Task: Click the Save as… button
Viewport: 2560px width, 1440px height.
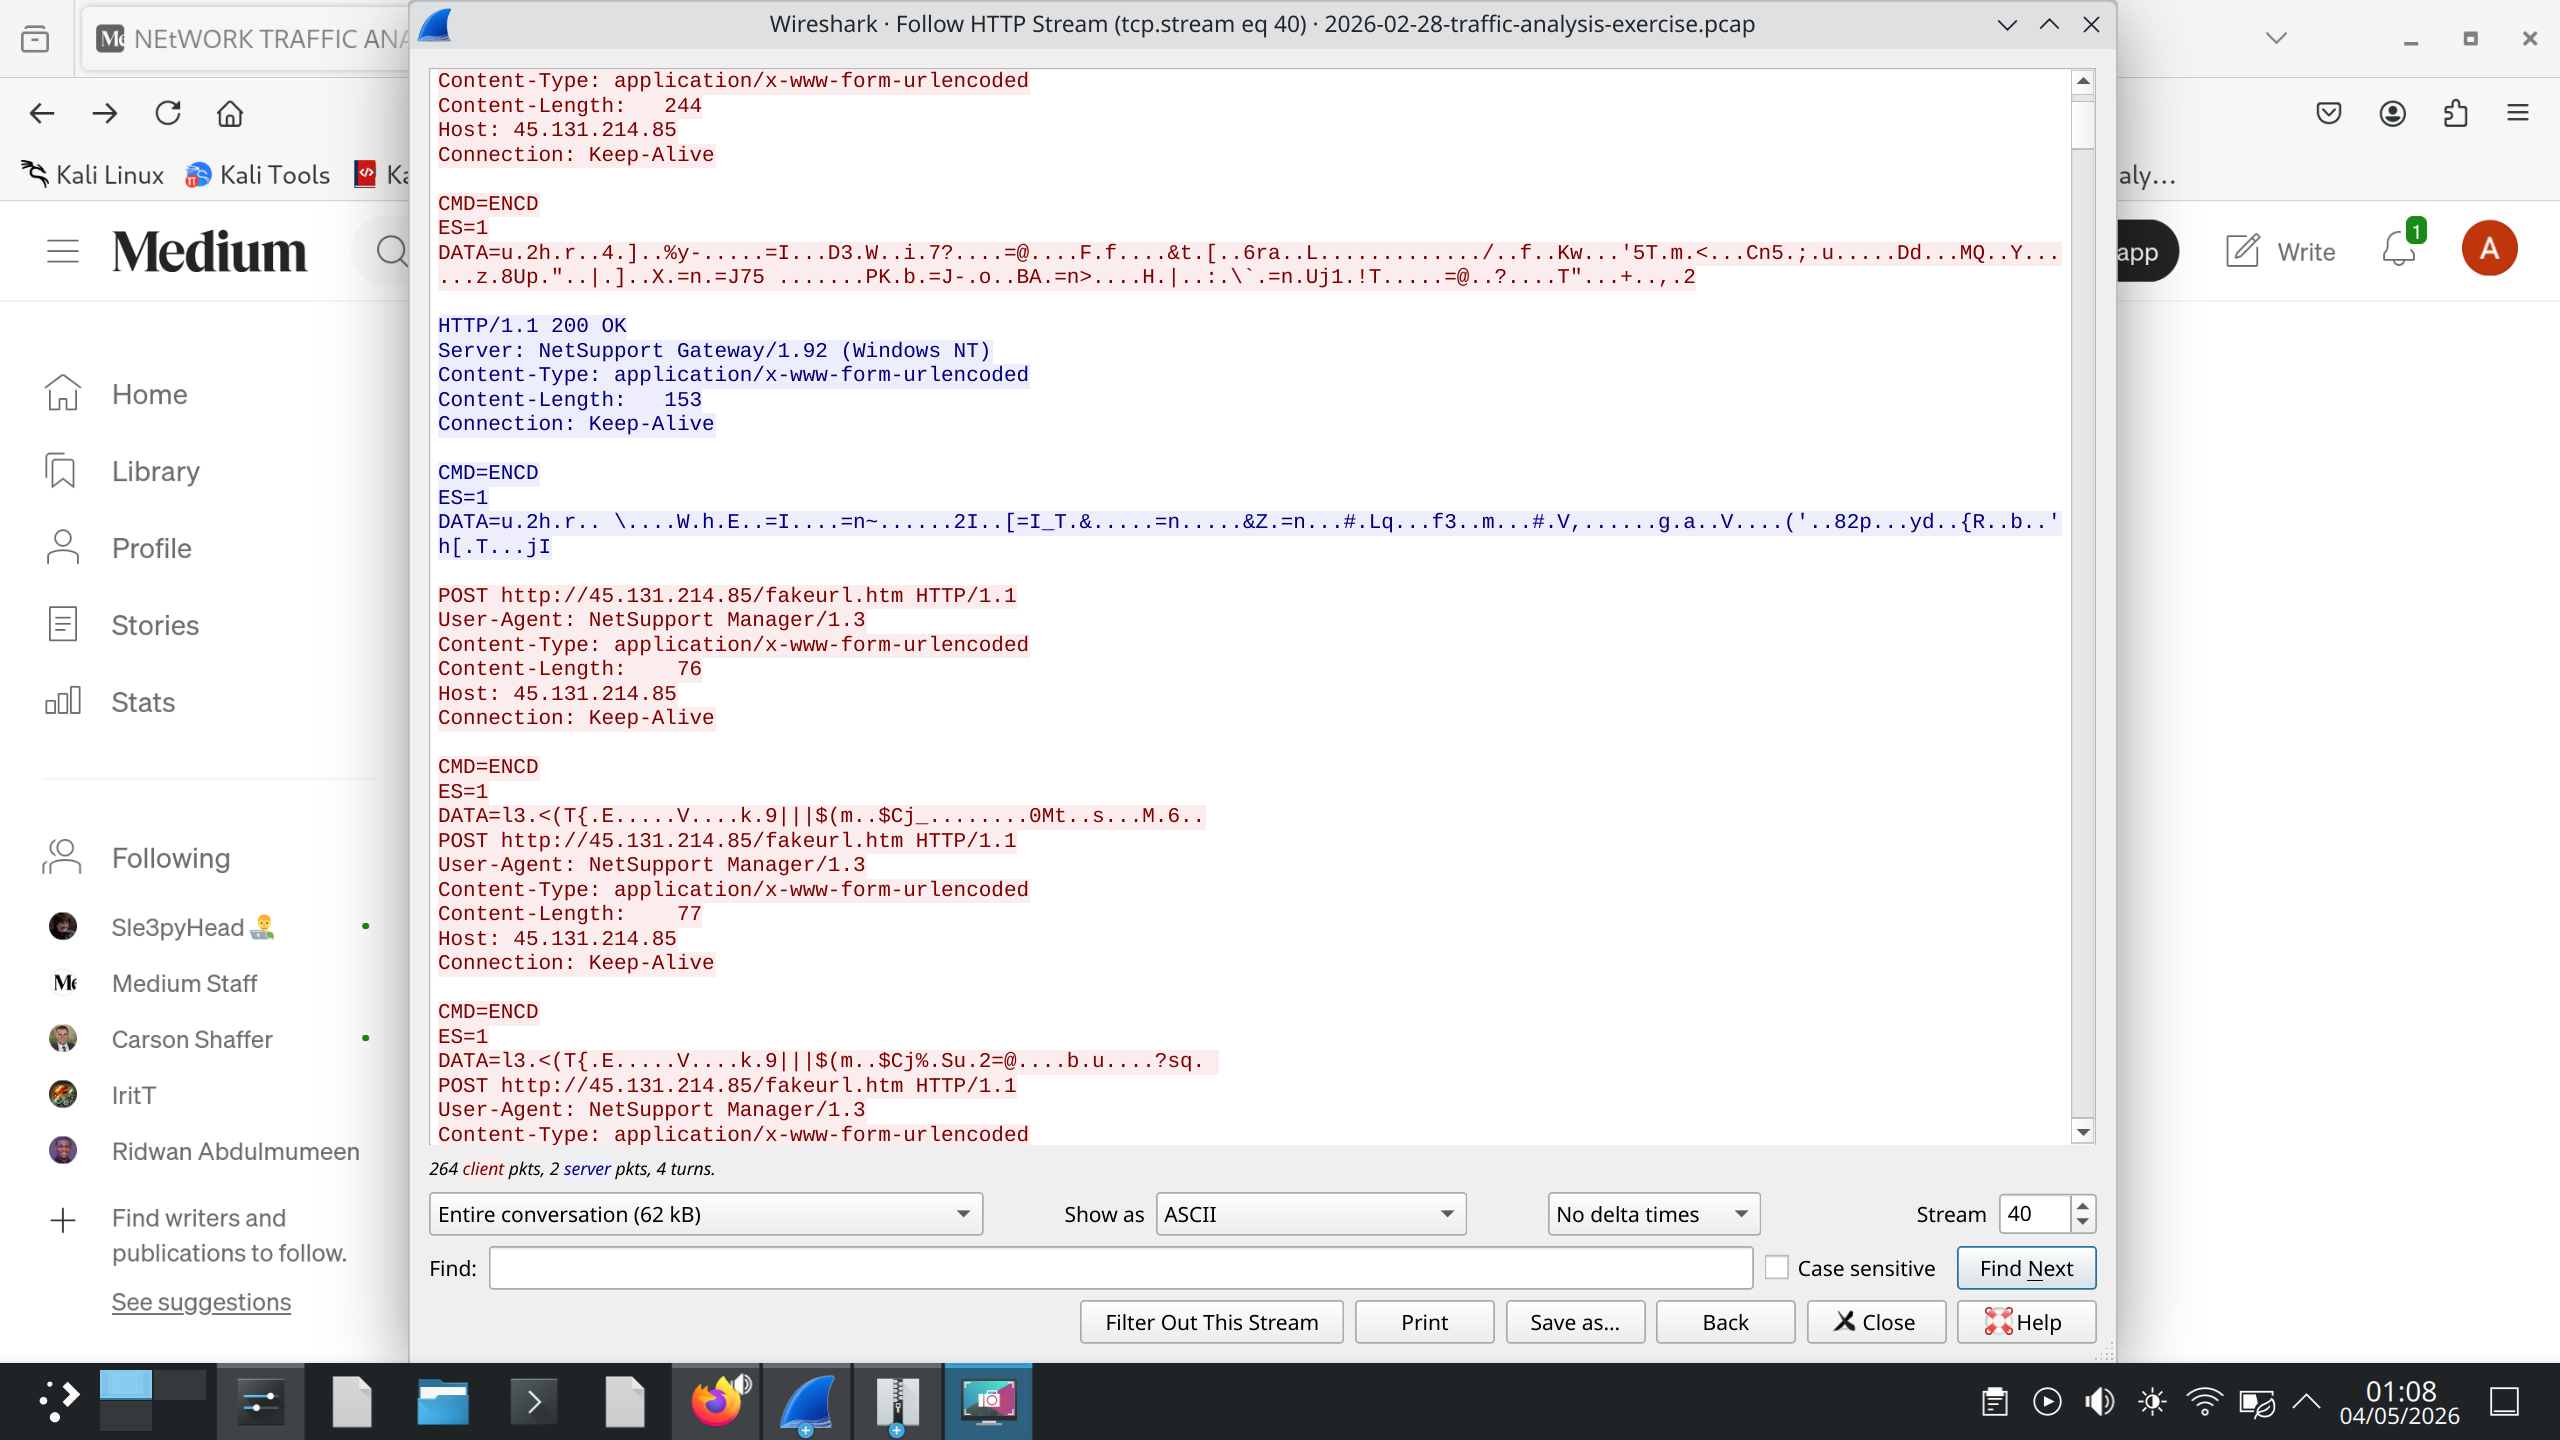Action: pos(1575,1322)
